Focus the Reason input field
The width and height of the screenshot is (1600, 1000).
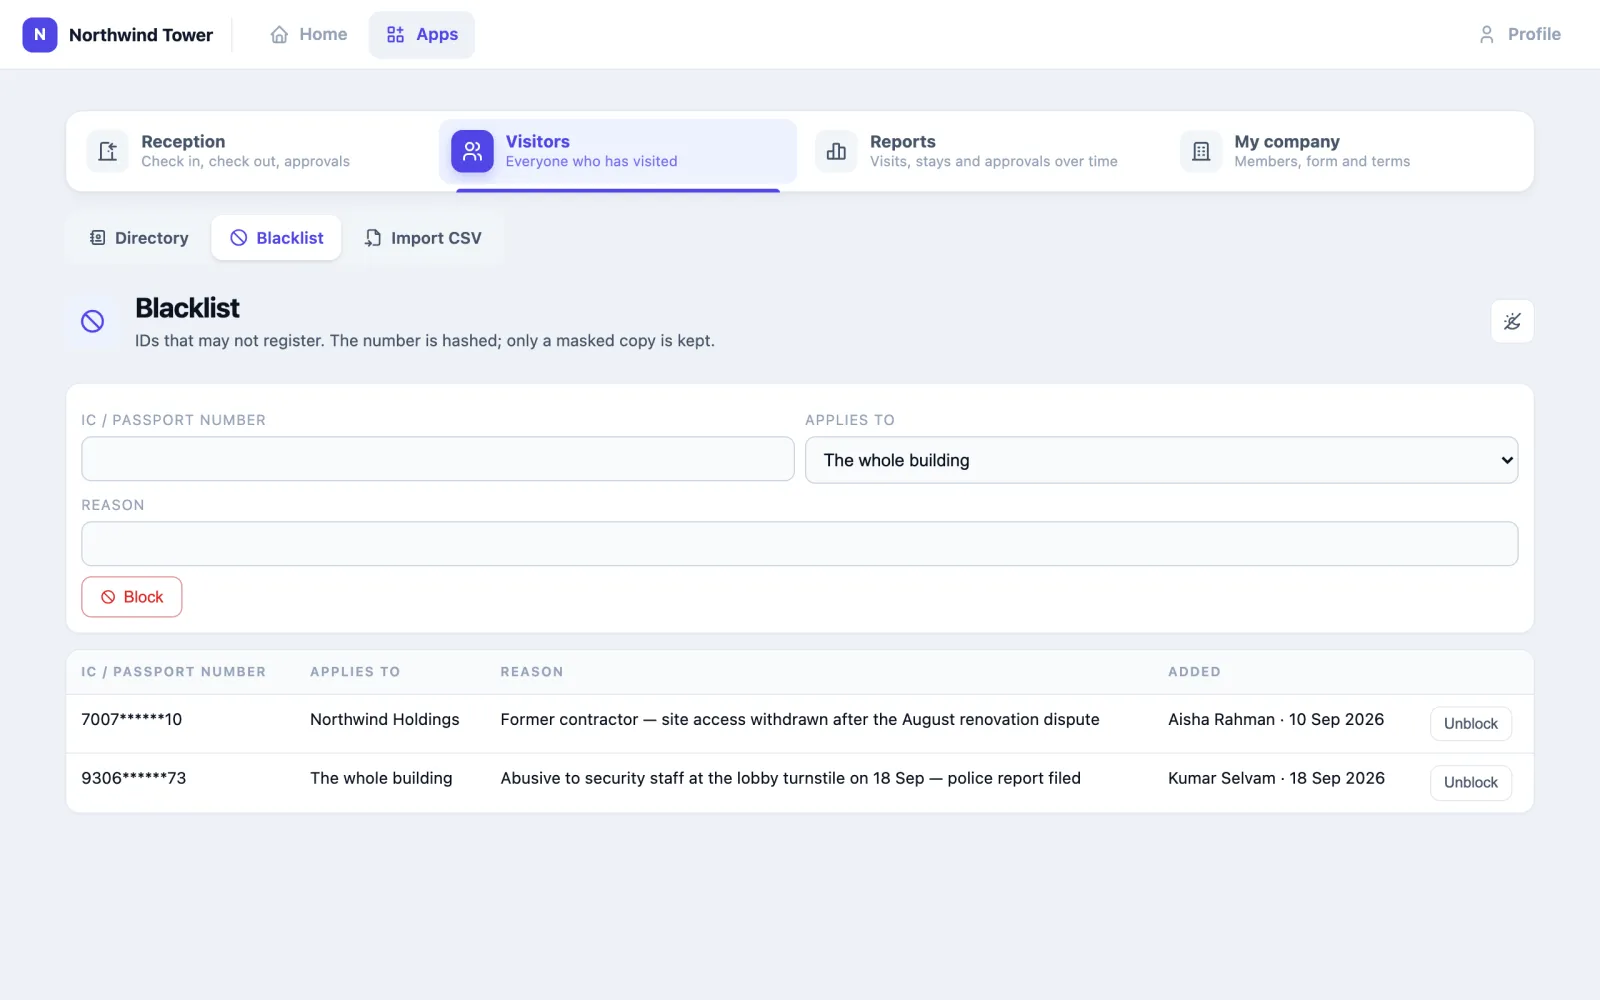(800, 544)
